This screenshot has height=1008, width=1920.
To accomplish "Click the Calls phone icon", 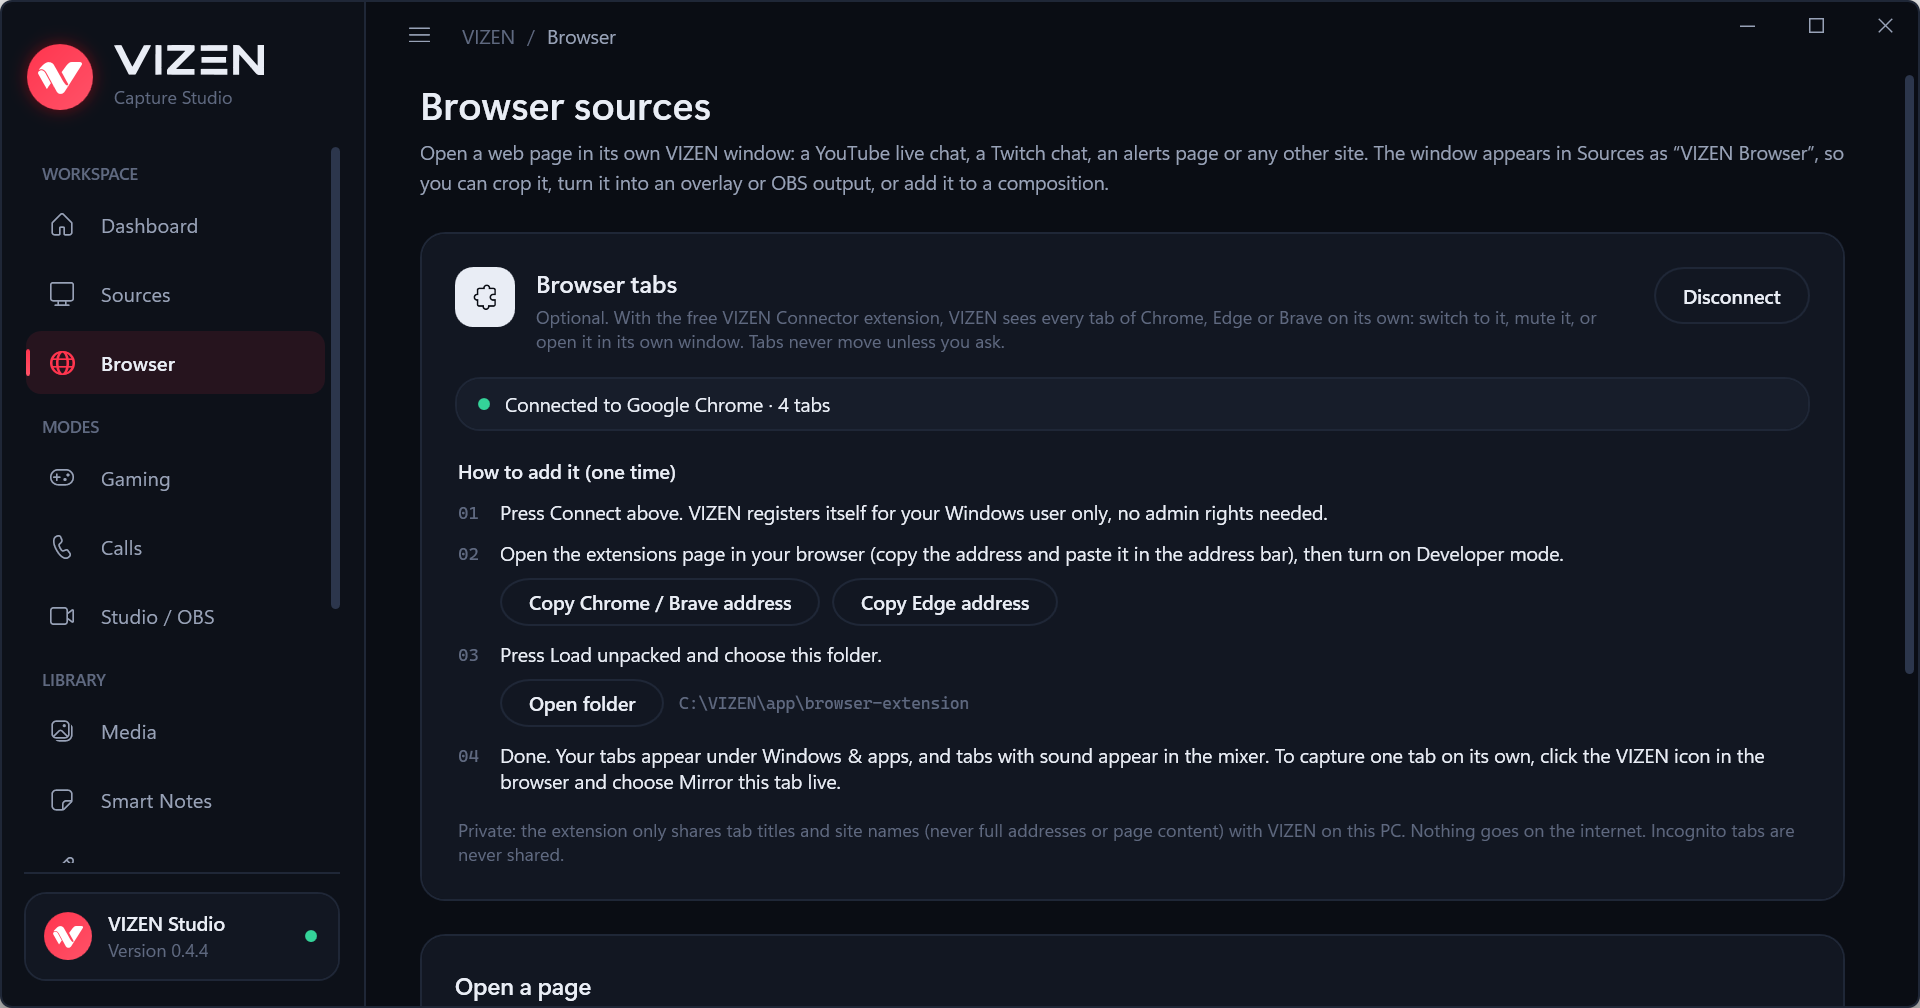I will (x=62, y=547).
